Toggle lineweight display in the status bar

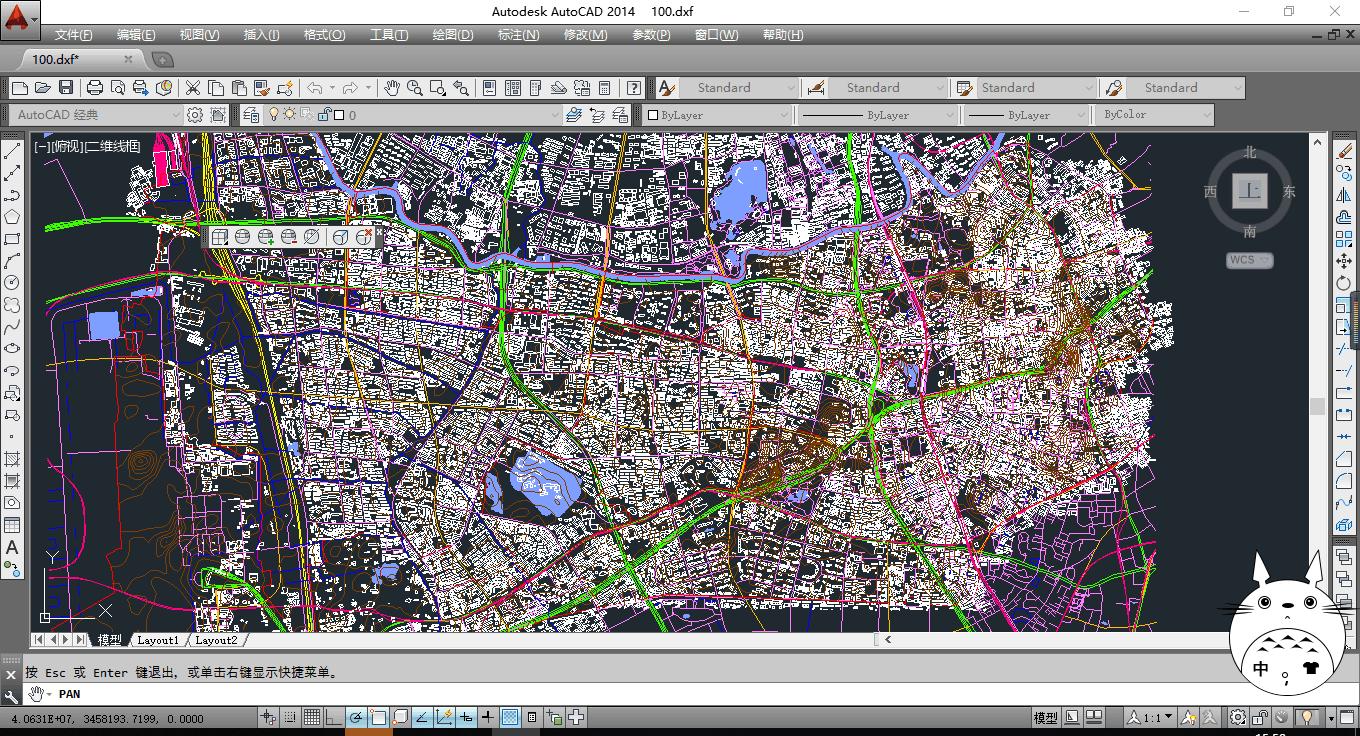pyautogui.click(x=487, y=717)
